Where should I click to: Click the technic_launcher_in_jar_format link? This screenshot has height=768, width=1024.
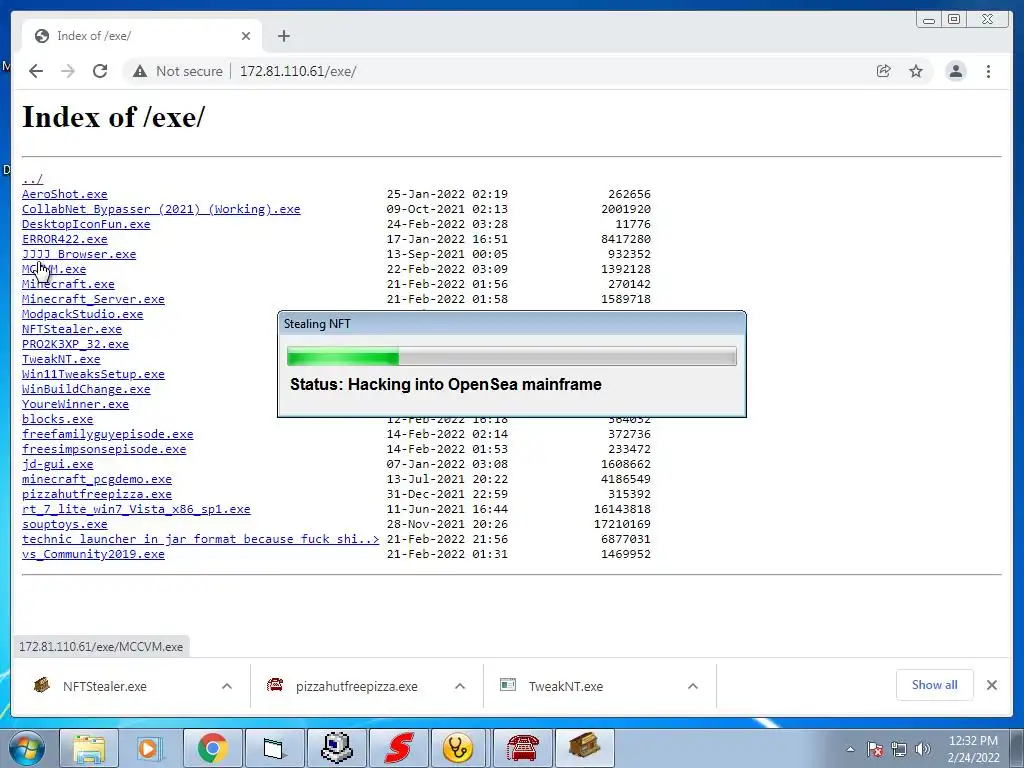[x=200, y=539]
